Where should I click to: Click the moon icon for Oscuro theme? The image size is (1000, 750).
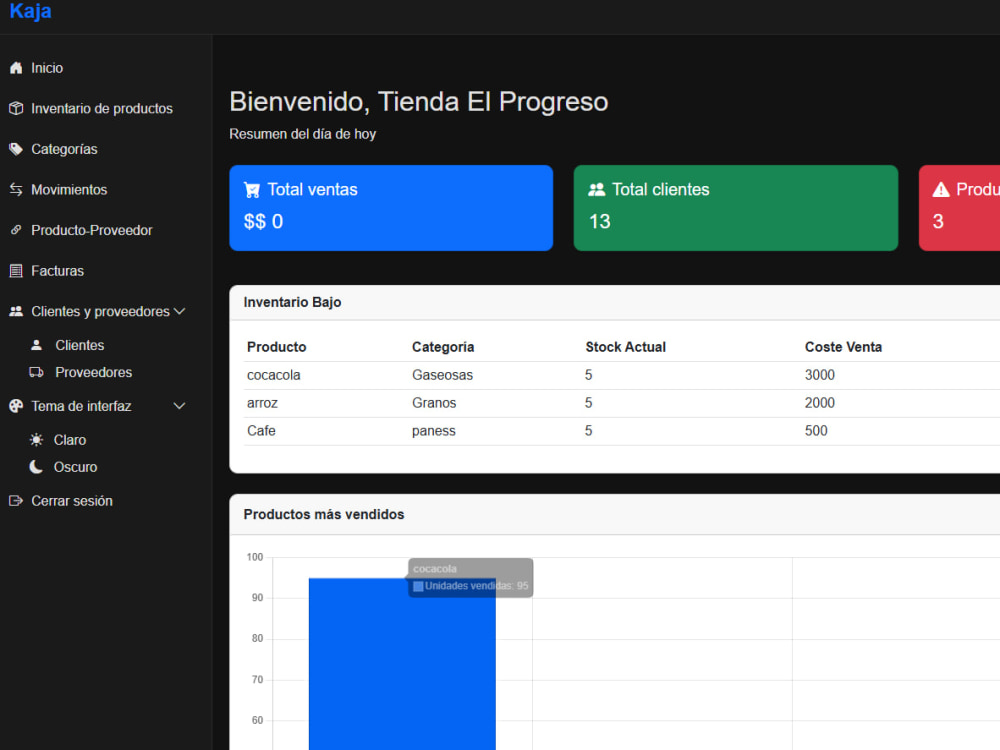(x=36, y=467)
